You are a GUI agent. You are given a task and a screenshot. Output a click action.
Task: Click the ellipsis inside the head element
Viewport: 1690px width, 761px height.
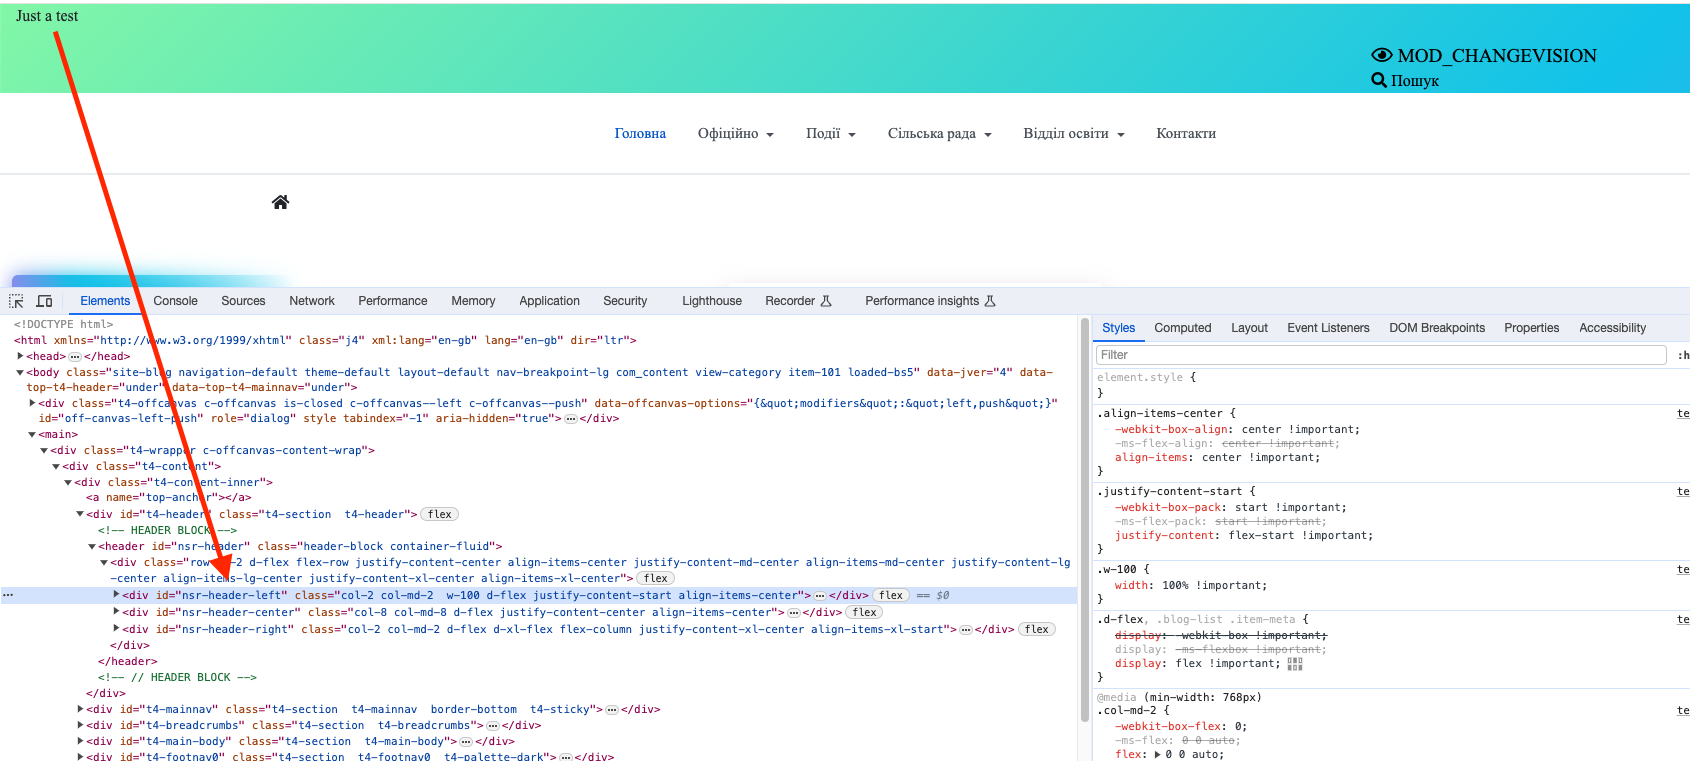(x=74, y=356)
